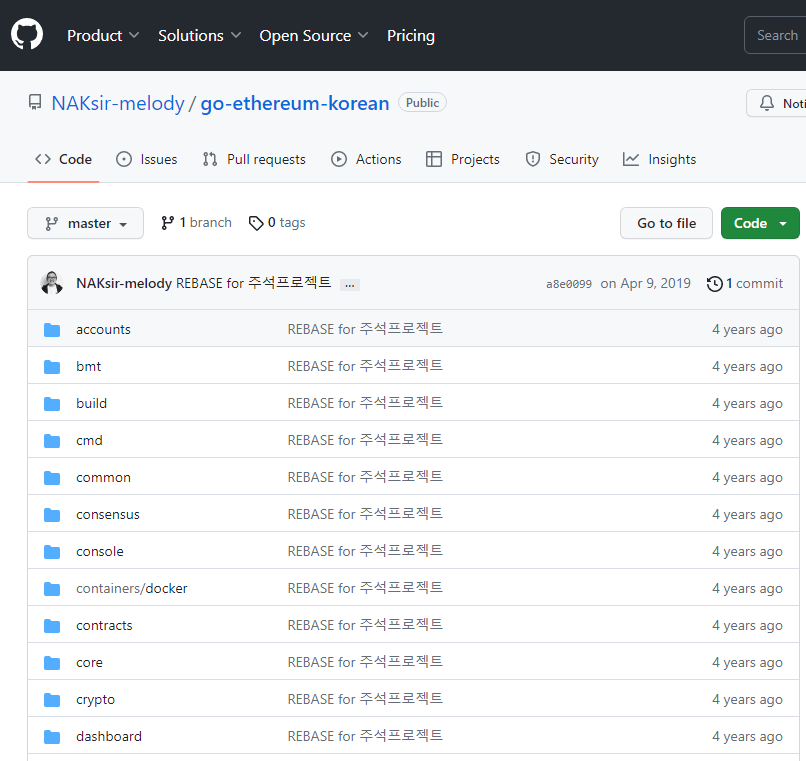
Task: Go to the Projects tab
Action: [463, 159]
